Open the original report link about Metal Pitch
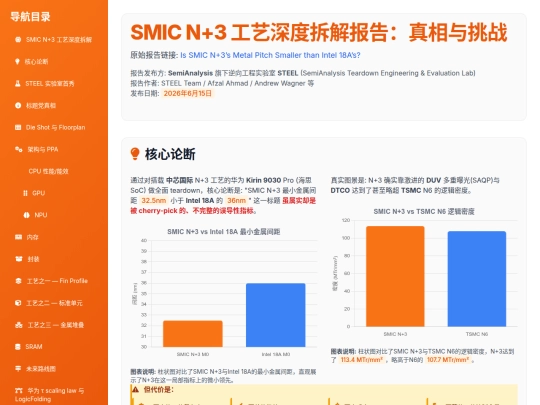540x405 pixels. point(270,55)
